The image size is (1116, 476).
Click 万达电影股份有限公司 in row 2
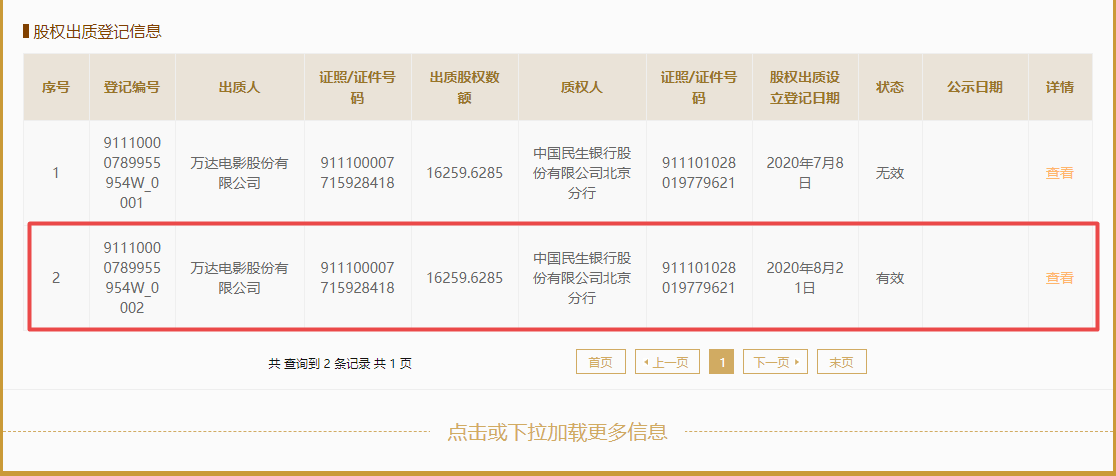coord(240,278)
